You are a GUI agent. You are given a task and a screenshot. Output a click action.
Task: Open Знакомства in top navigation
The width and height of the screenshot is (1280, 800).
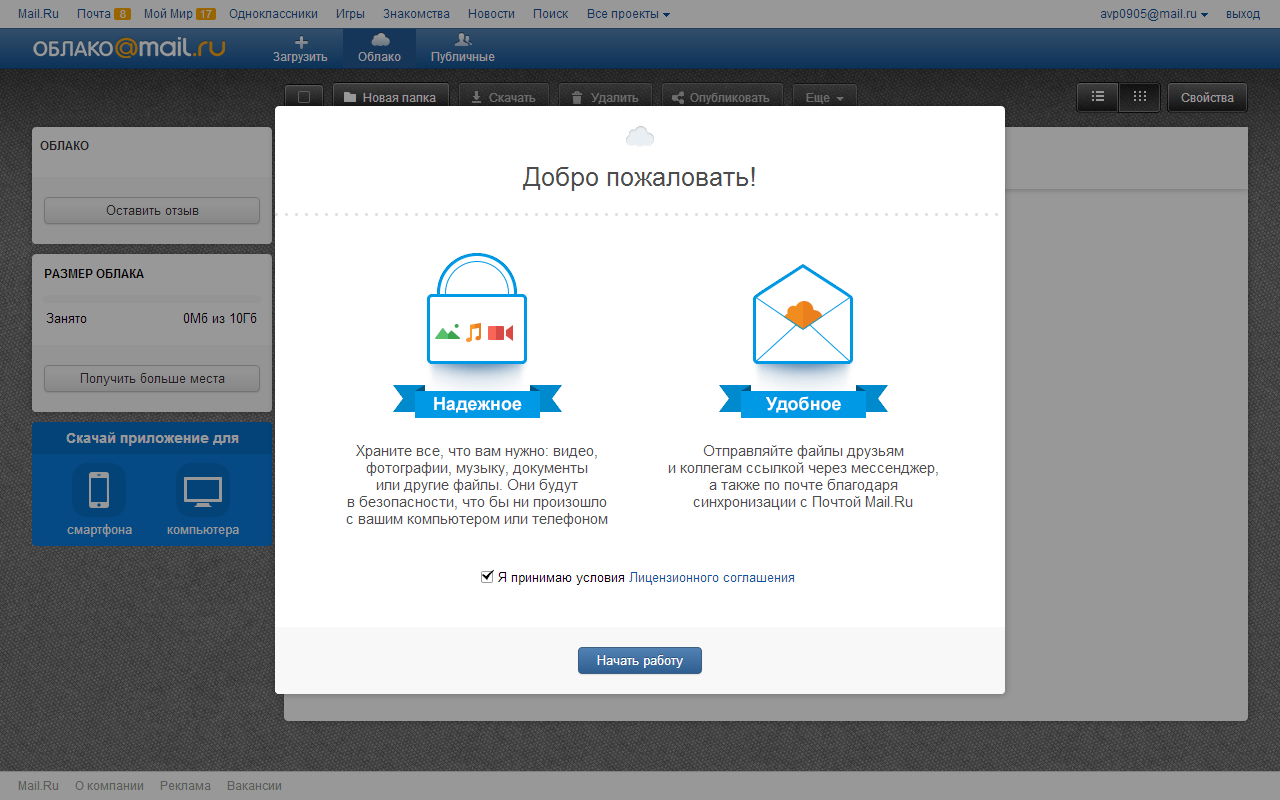[416, 14]
